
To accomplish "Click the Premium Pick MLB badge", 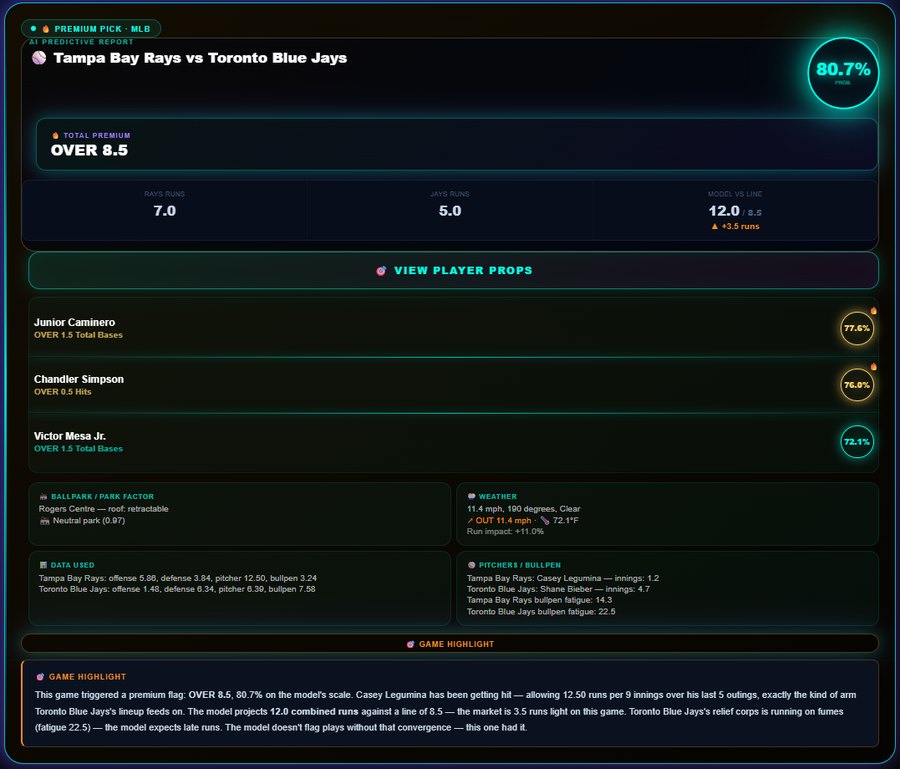I will (x=91, y=29).
